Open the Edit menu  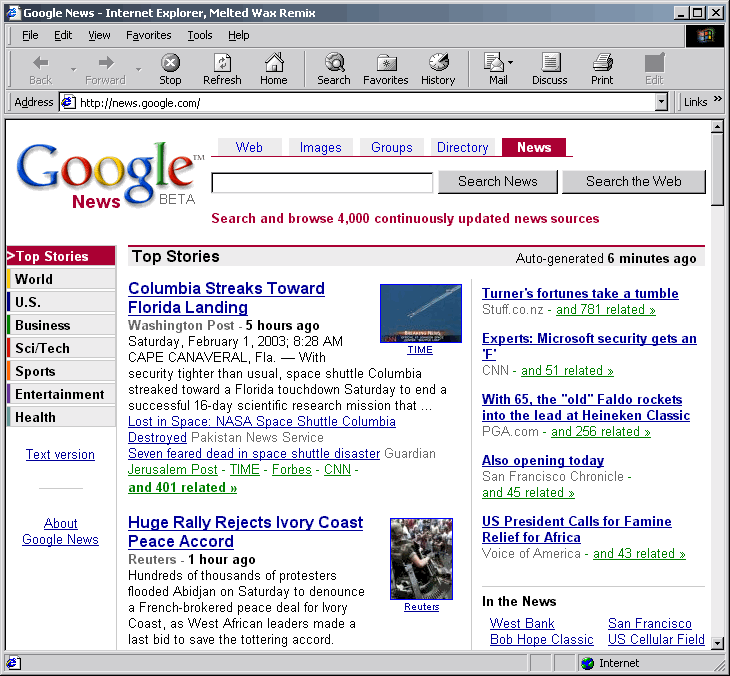click(63, 35)
